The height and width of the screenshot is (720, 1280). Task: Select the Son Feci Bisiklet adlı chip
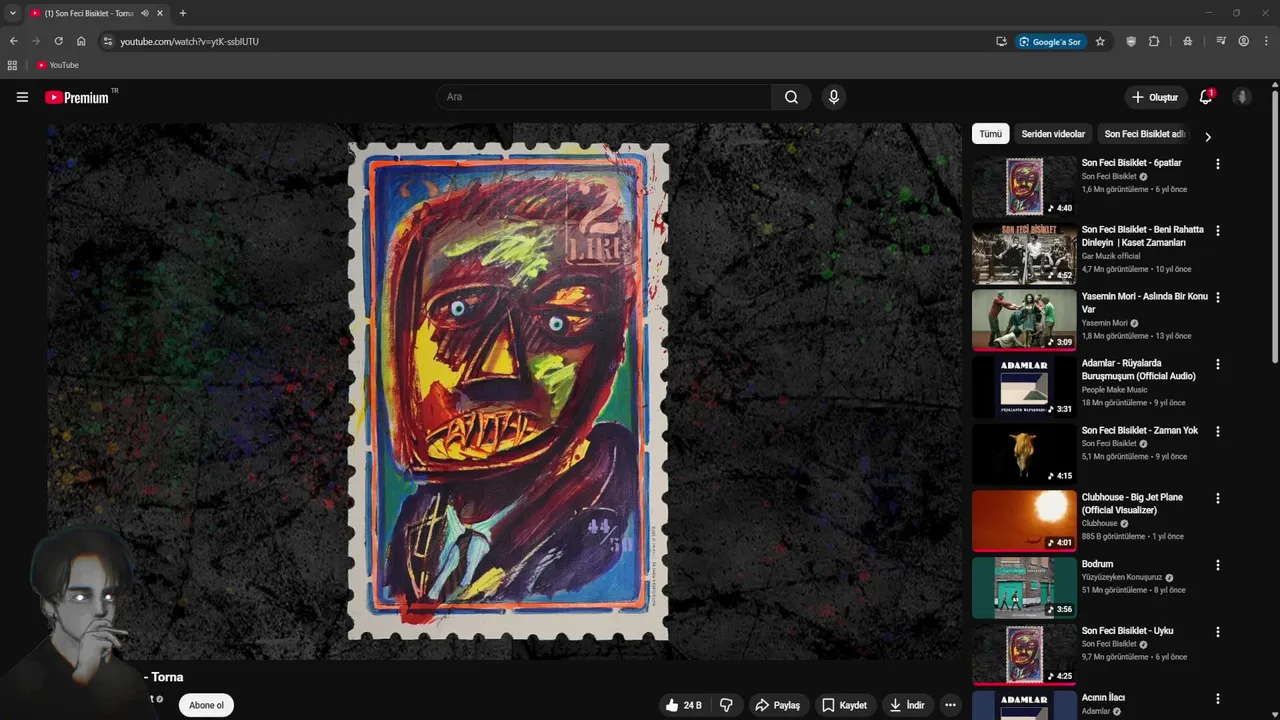coord(1145,134)
